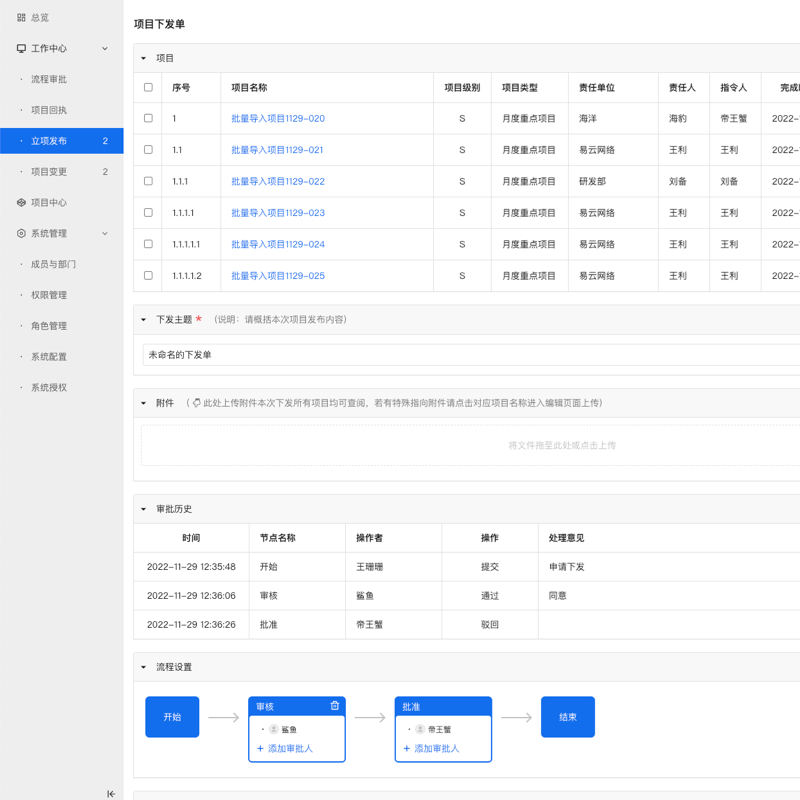The width and height of the screenshot is (800, 800).
Task: Check the row for 批量导入项目1129-020
Action: [148, 118]
